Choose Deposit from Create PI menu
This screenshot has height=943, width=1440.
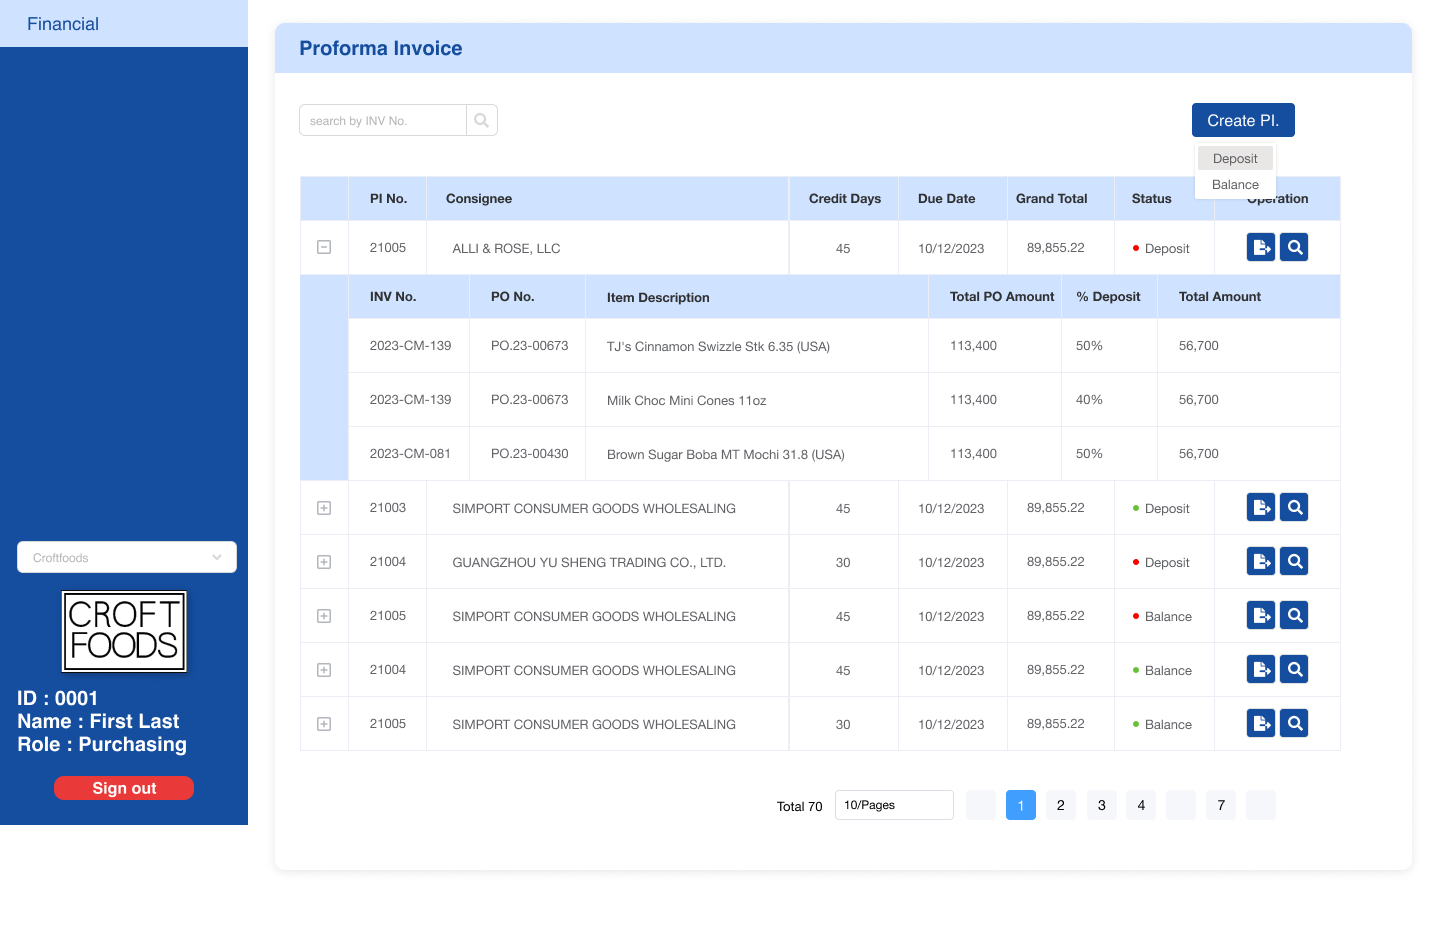coord(1235,158)
